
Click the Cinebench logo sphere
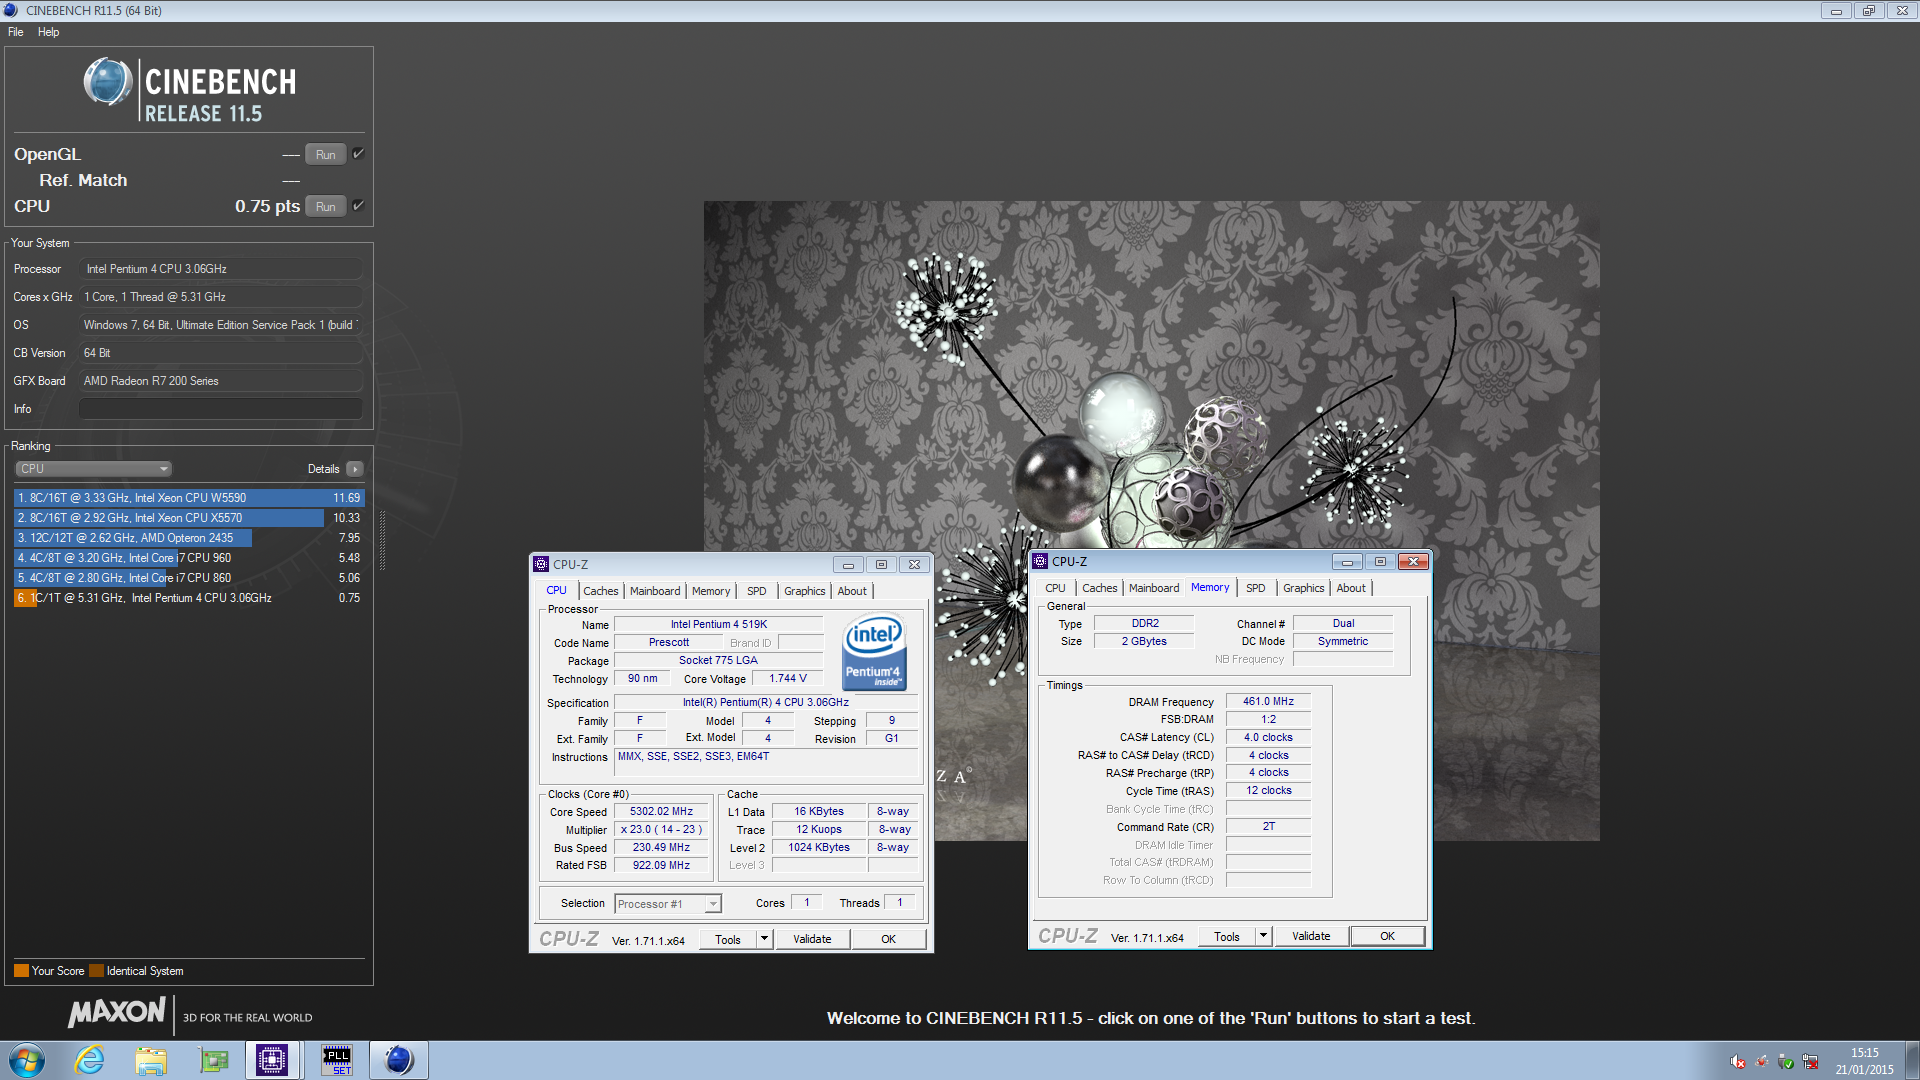tap(108, 82)
